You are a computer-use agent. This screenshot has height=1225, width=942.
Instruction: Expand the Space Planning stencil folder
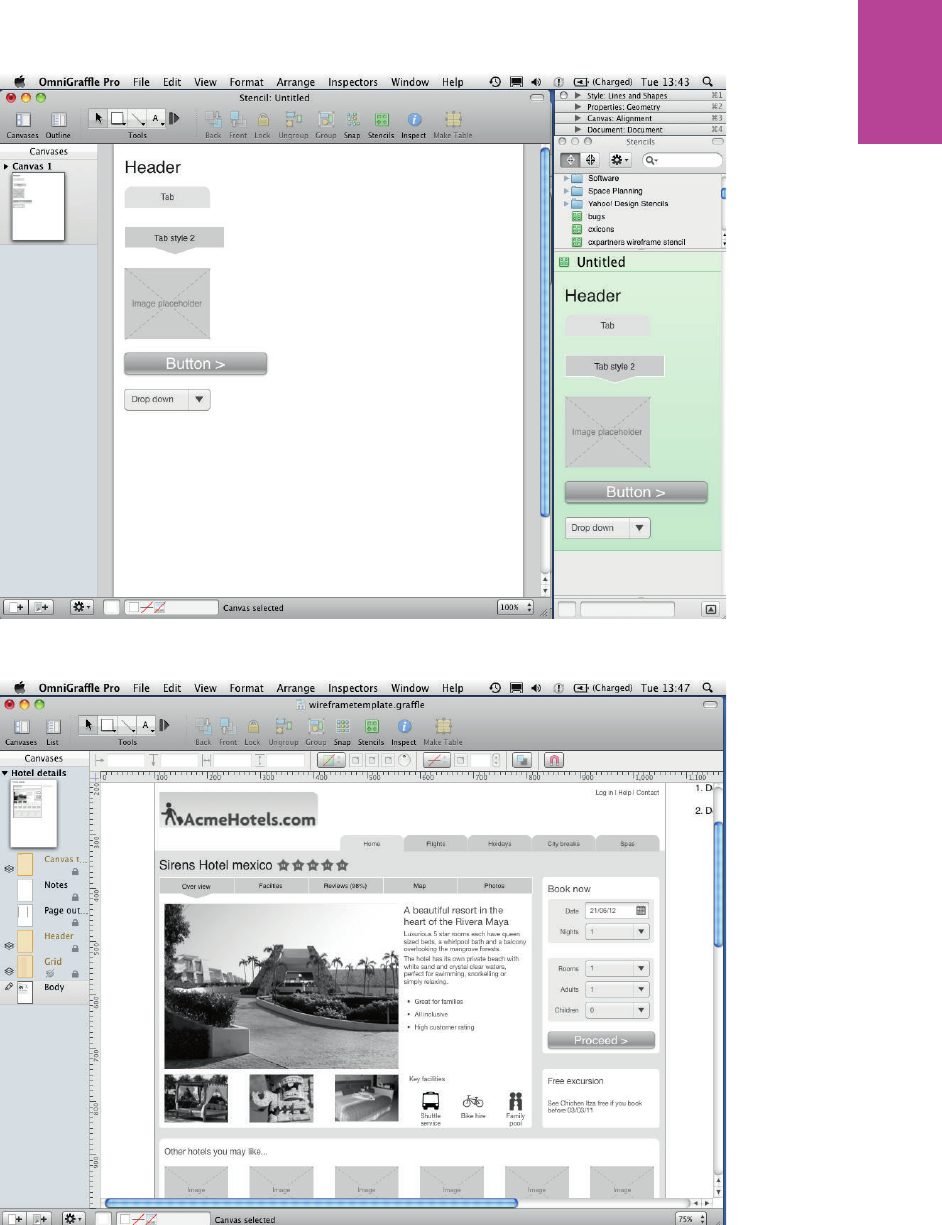[x=567, y=191]
